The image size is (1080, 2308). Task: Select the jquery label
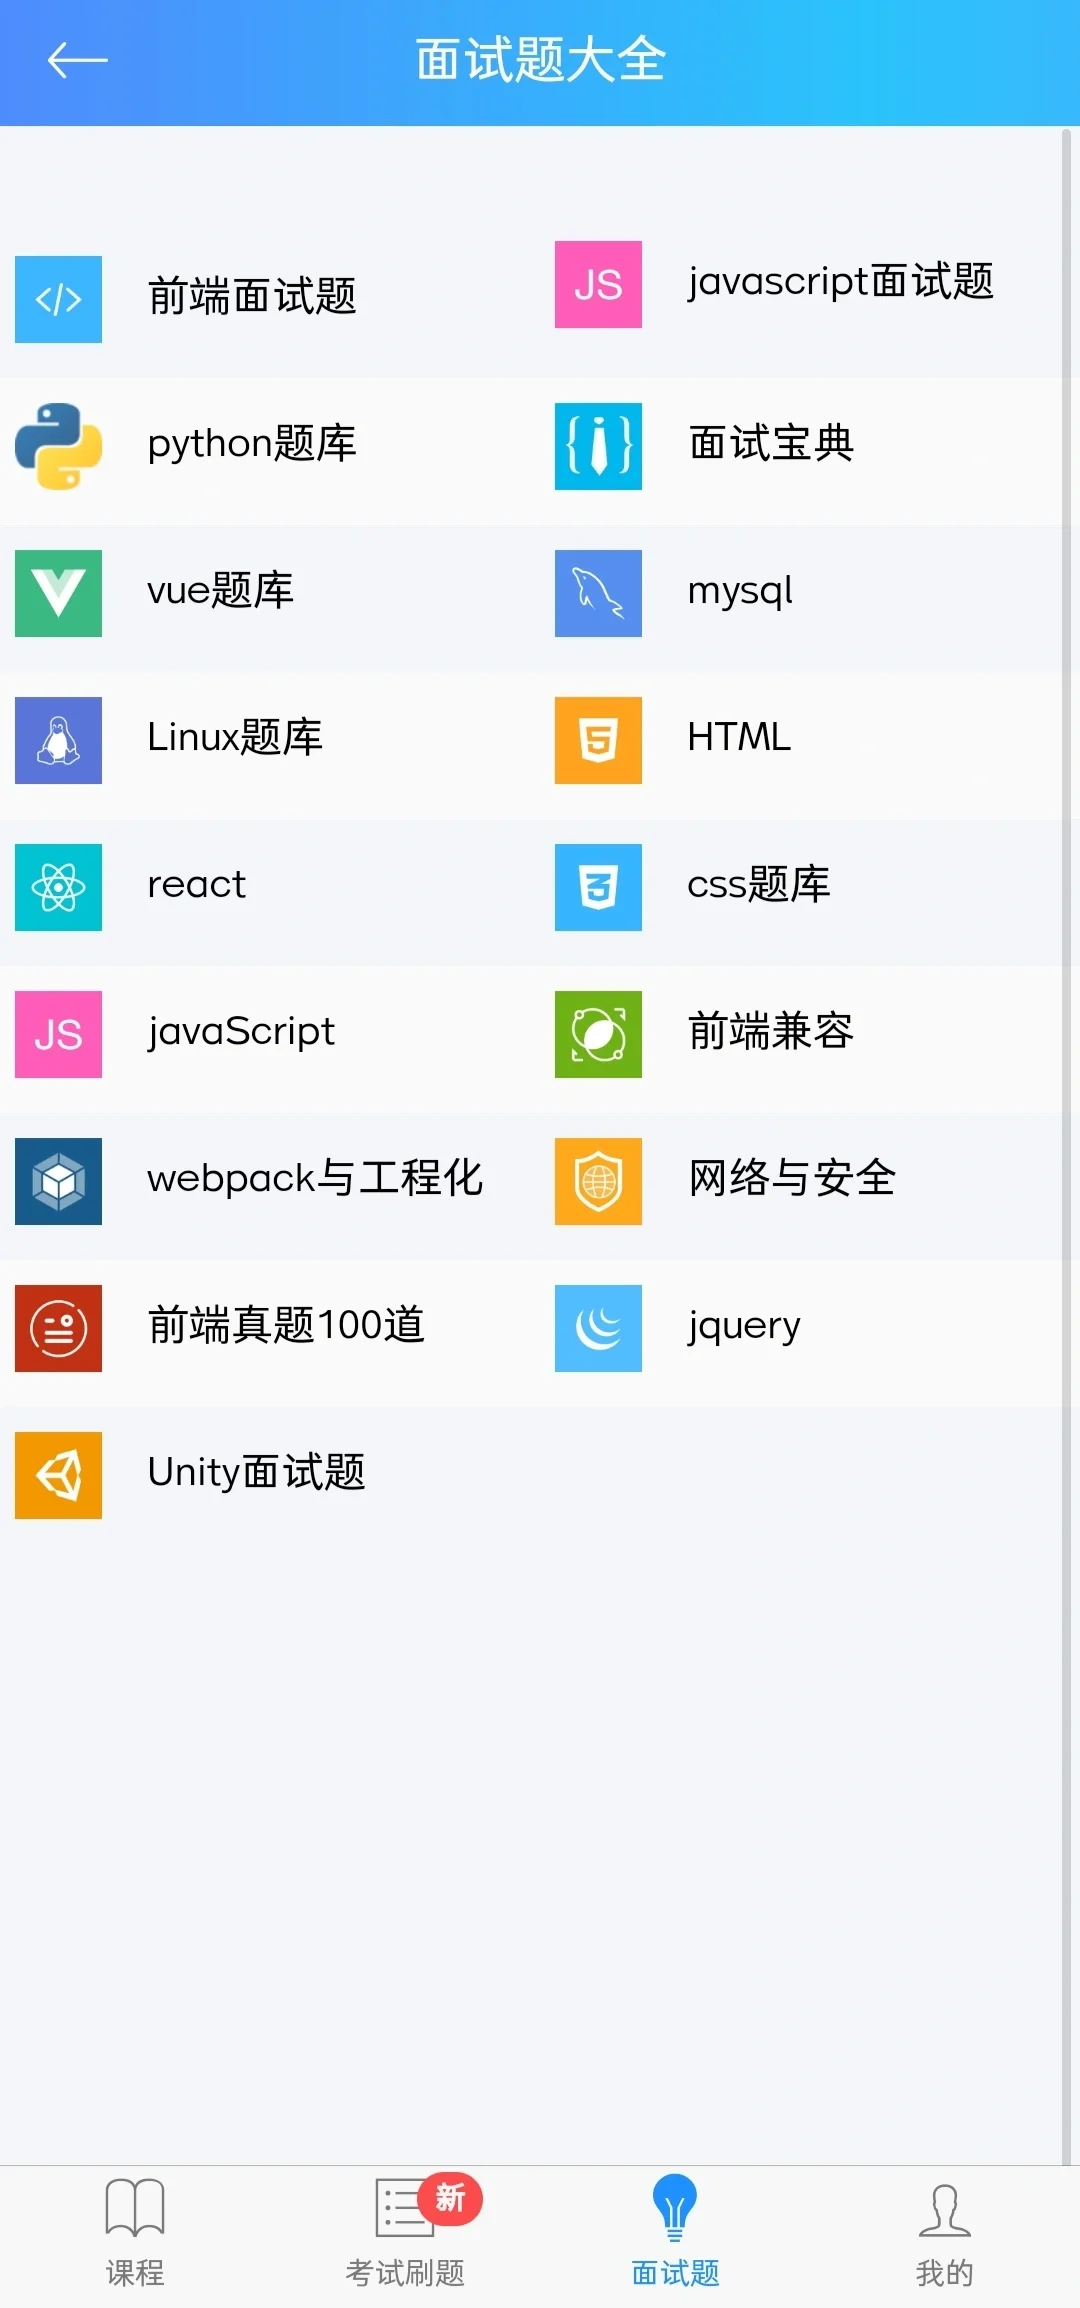(744, 1327)
